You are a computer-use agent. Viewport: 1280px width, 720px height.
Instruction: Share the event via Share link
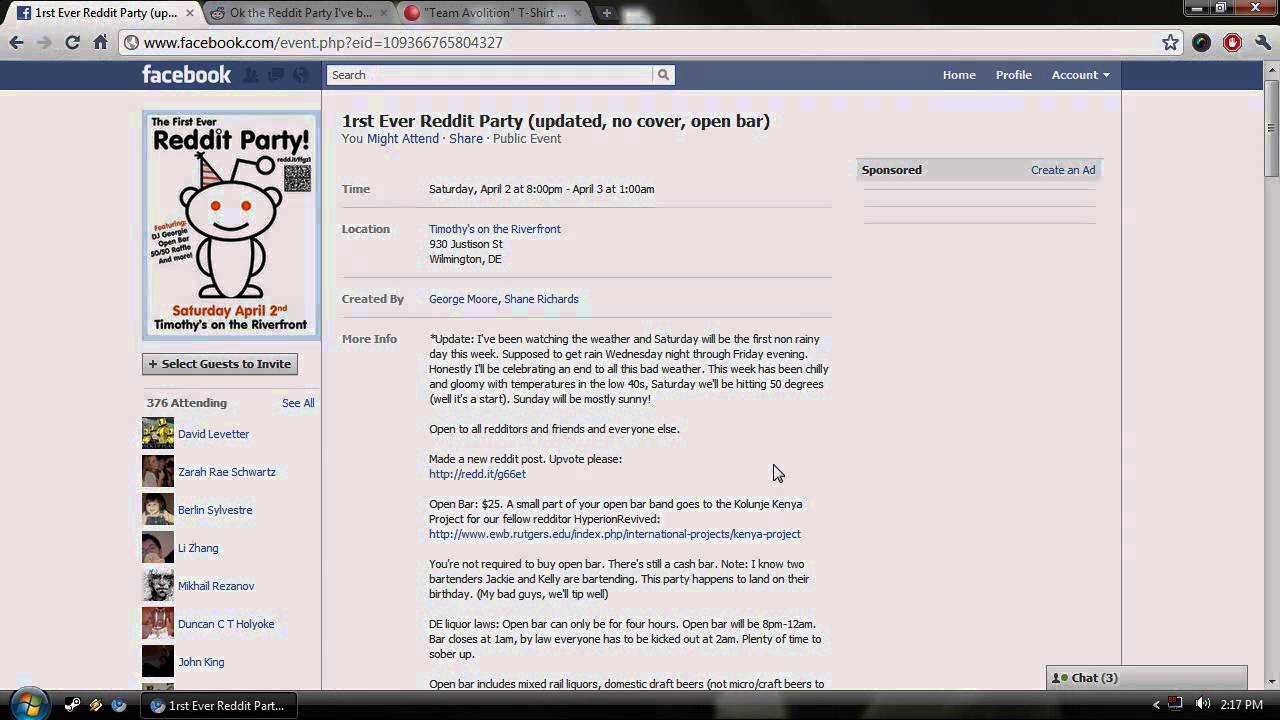466,139
